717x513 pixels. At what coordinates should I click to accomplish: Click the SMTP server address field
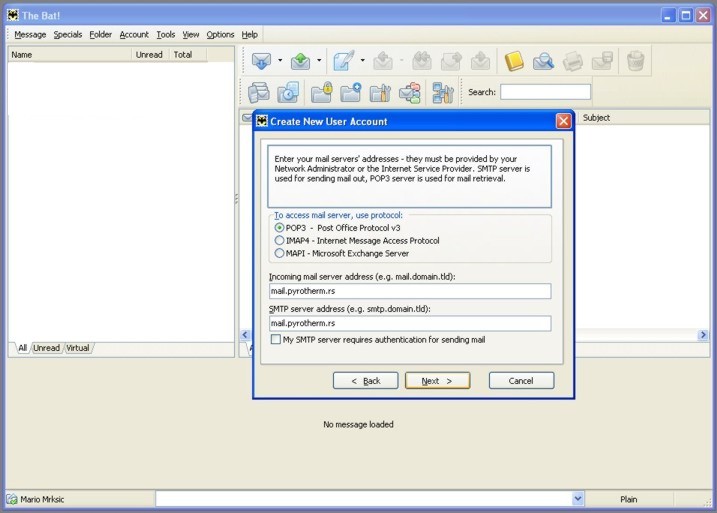(x=410, y=323)
